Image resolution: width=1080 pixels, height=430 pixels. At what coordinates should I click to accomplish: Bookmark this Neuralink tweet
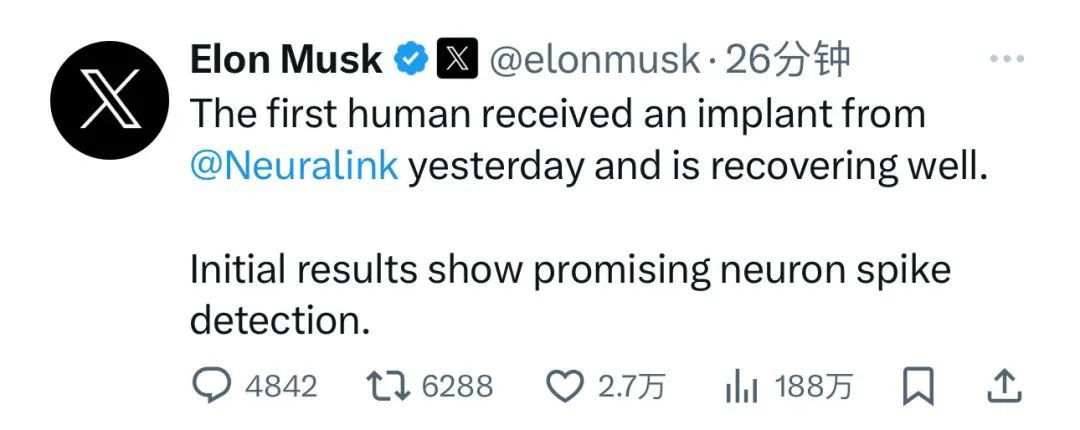pos(917,386)
